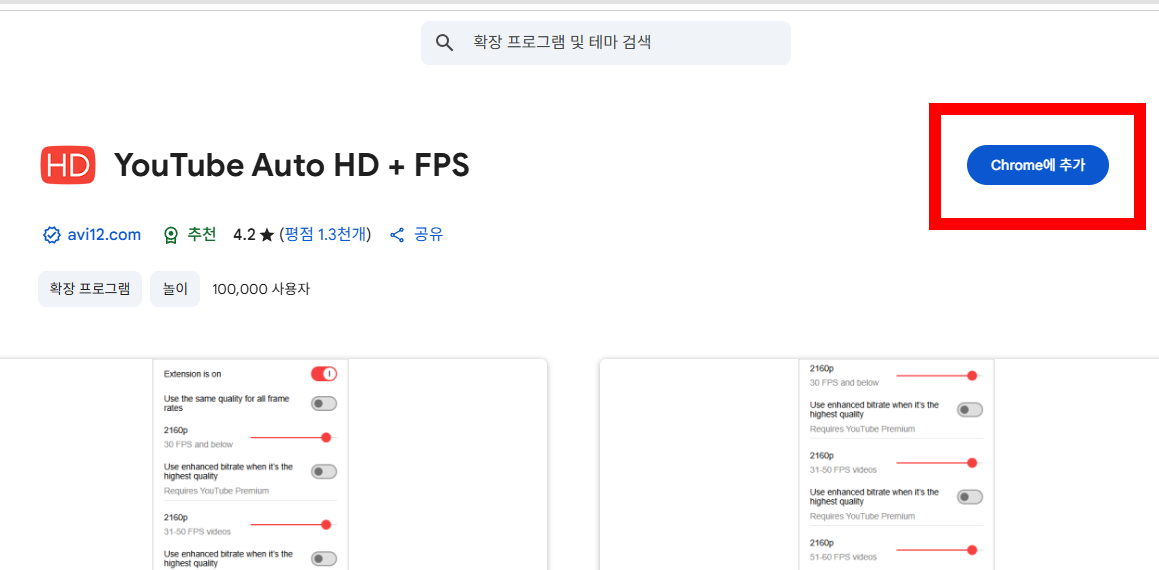
Task: Click the 'Use the same quality for all frame rates' toggle
Action: (324, 404)
